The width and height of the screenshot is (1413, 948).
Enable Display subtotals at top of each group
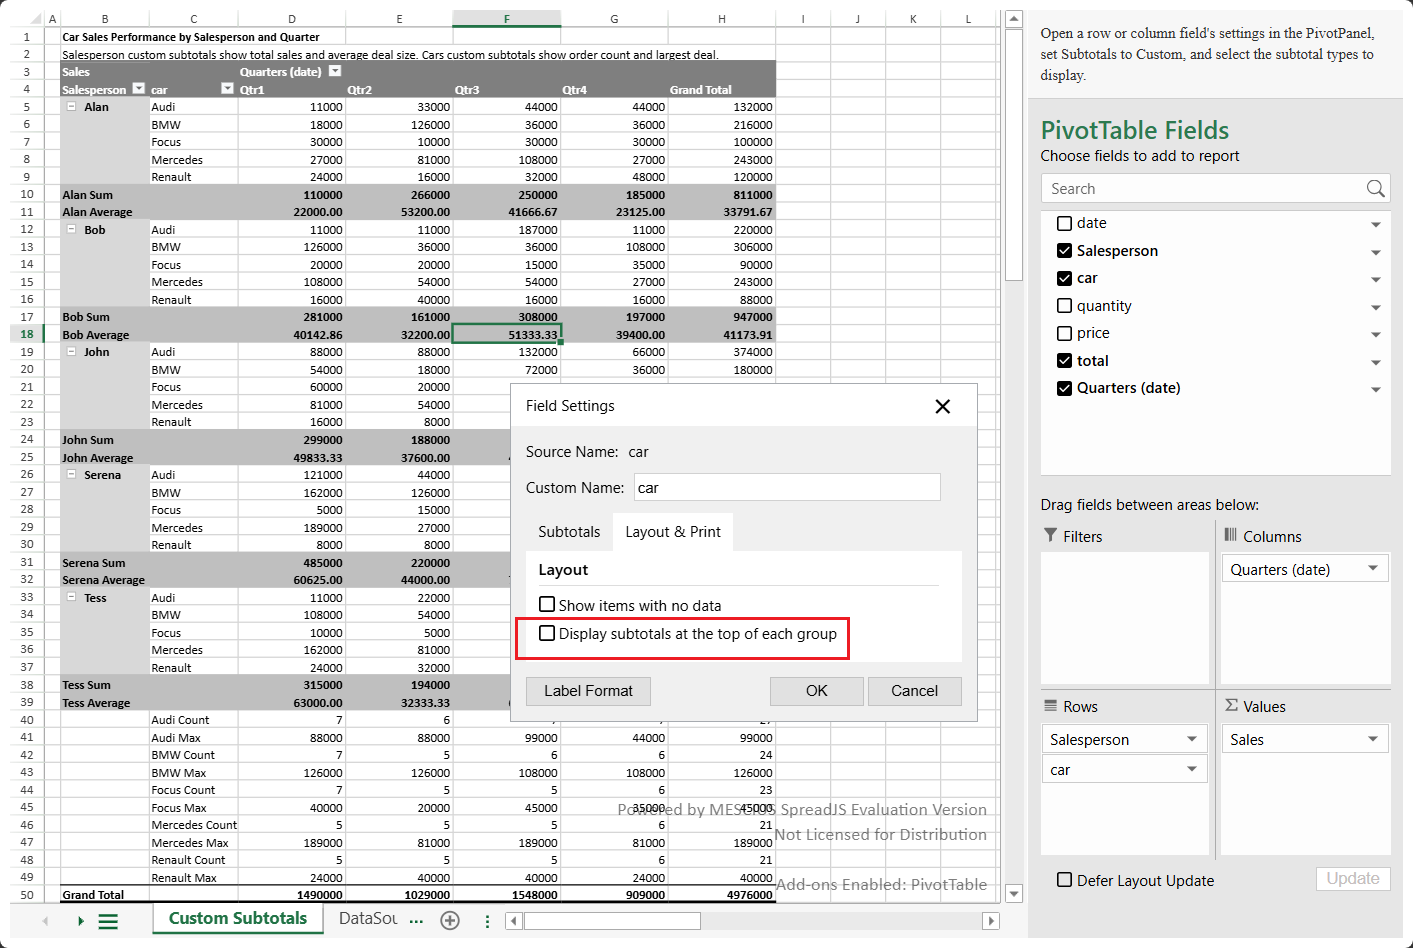tap(547, 633)
